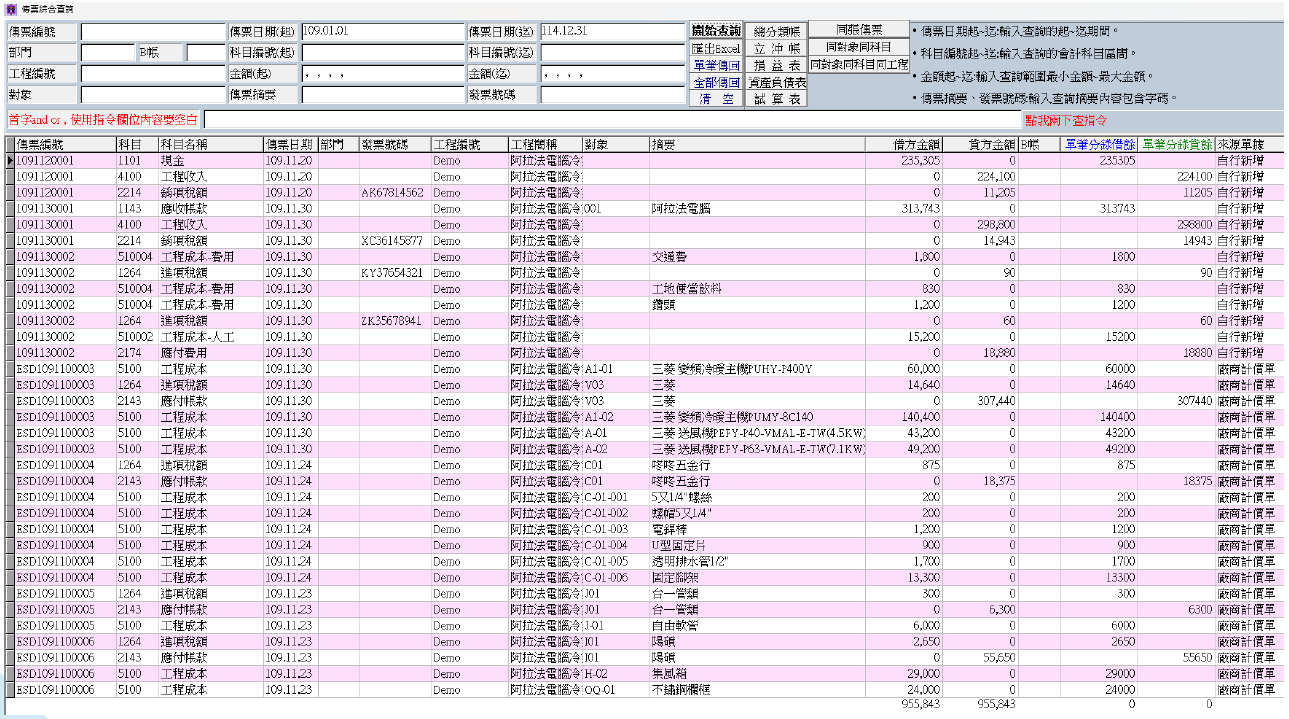Click the 工程簡稱 column header
Viewport: 1289px width, 719px height.
coord(545,145)
